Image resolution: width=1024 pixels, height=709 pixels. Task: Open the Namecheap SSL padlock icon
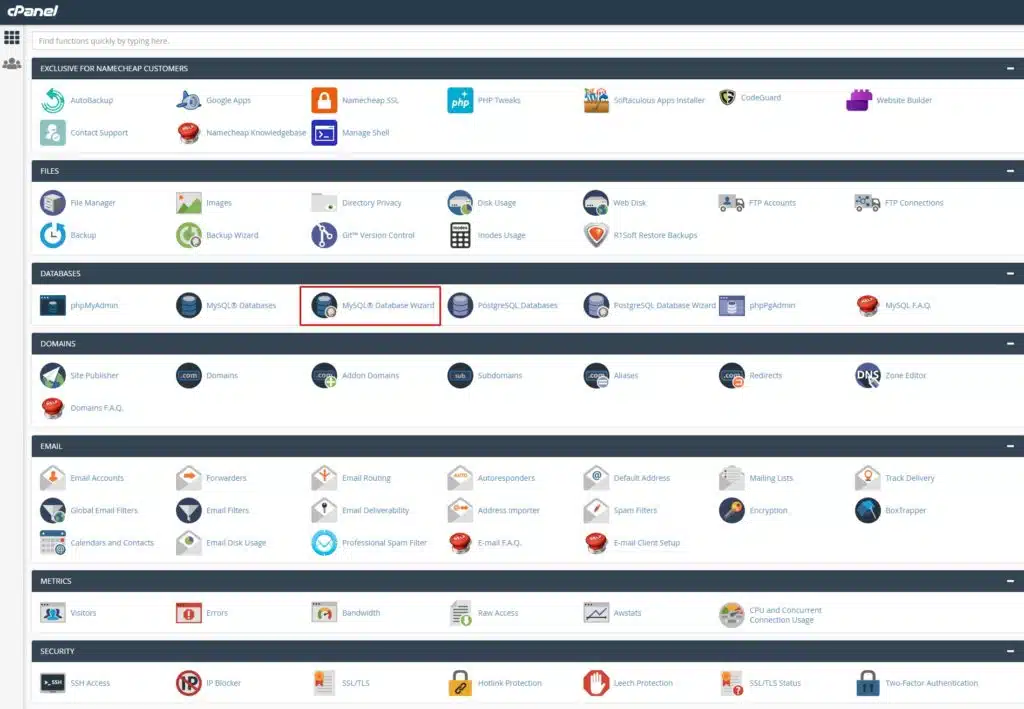coord(324,101)
